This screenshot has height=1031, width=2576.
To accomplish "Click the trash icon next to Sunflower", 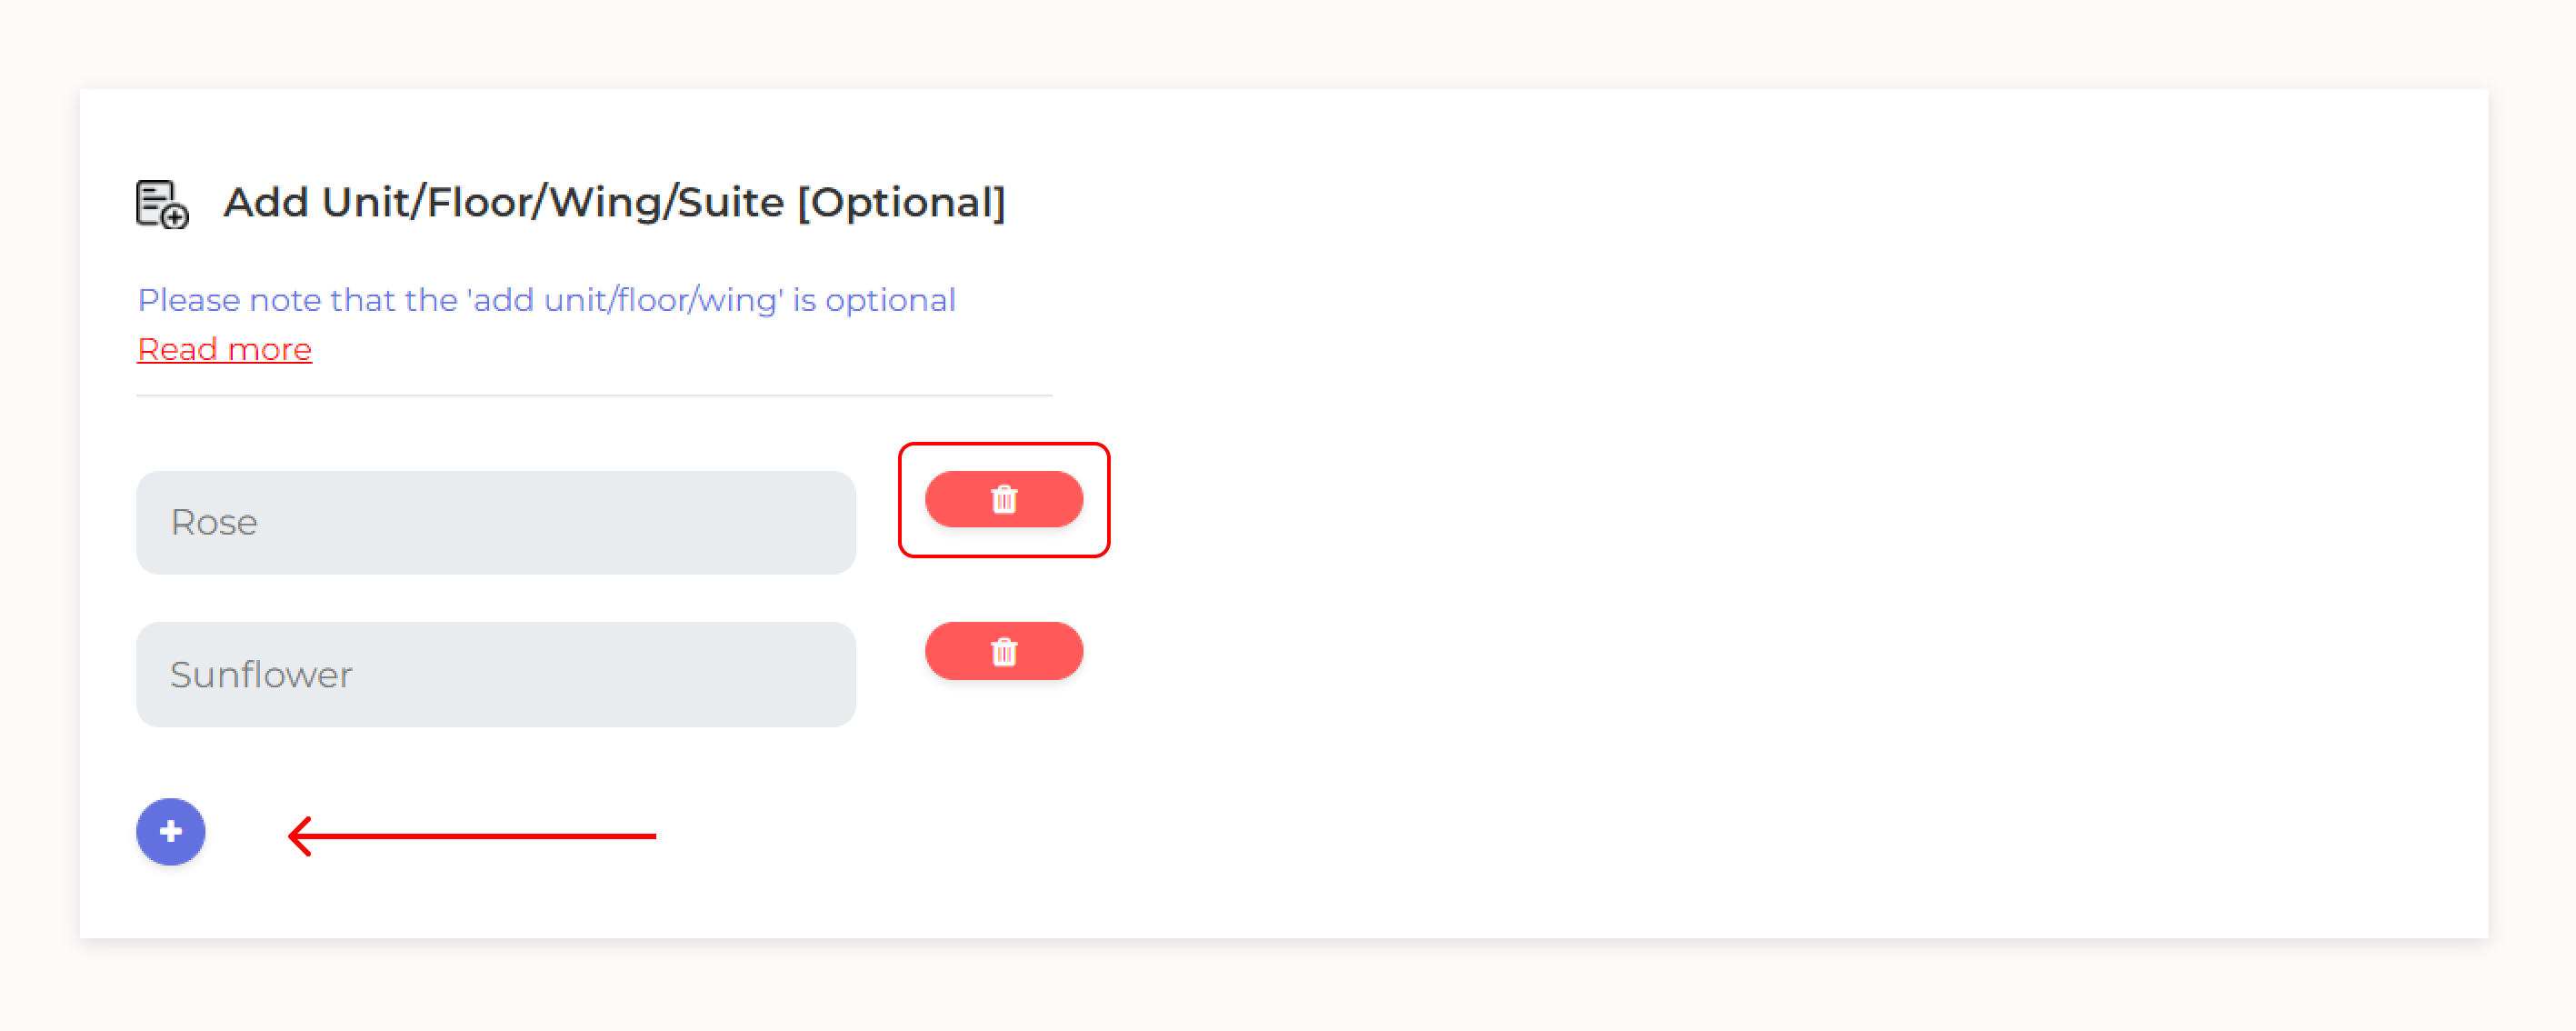I will point(1004,652).
